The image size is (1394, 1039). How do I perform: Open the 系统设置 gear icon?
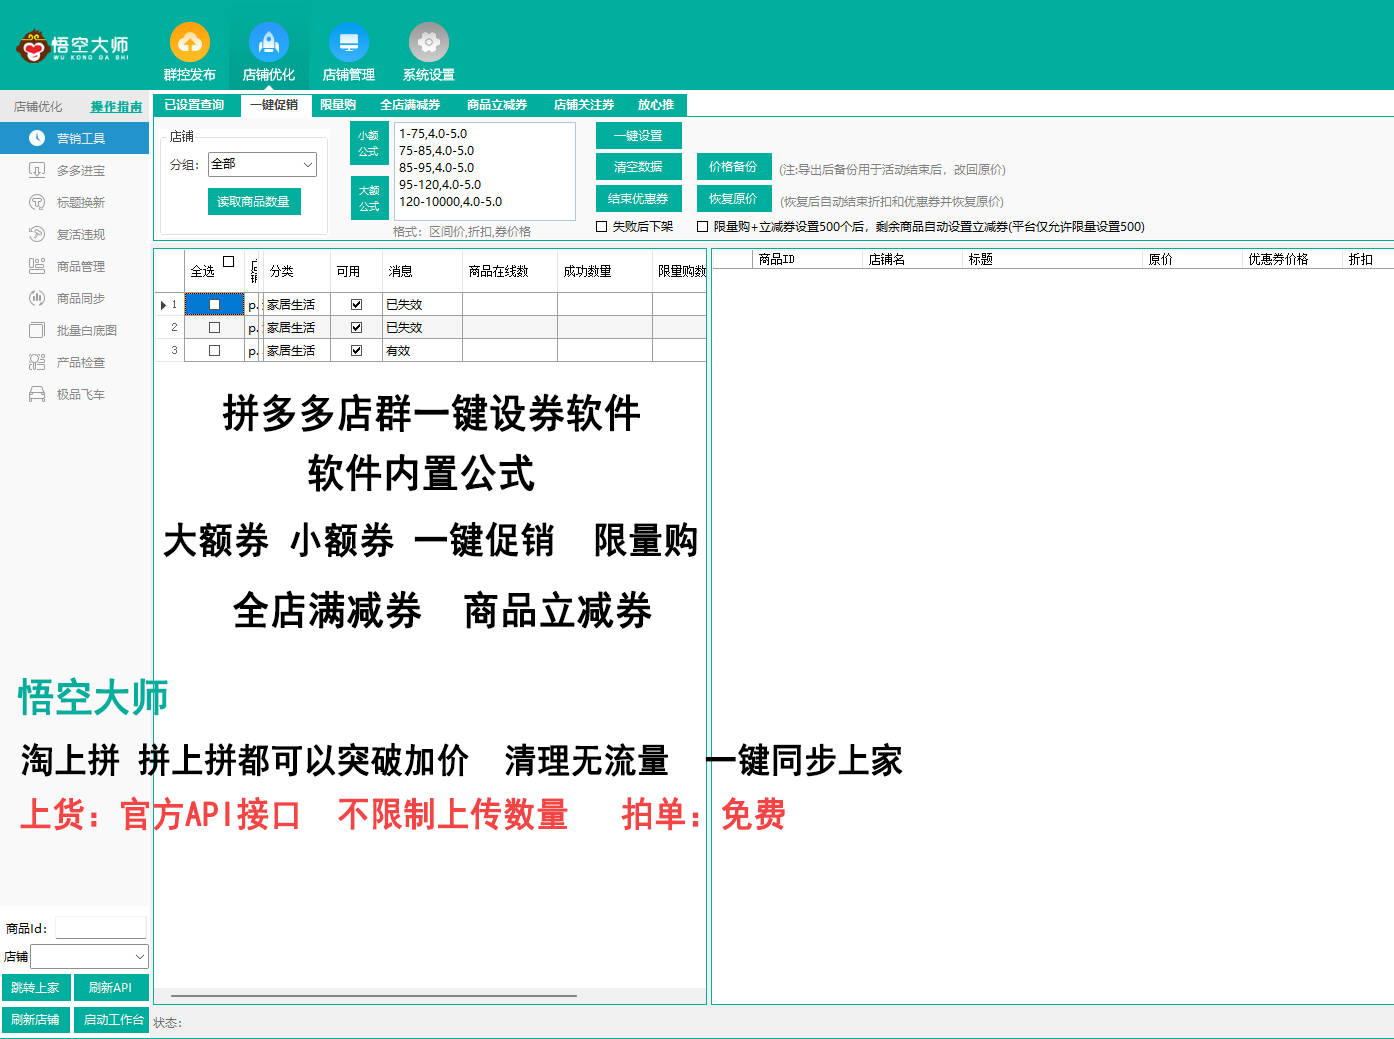pyautogui.click(x=429, y=43)
